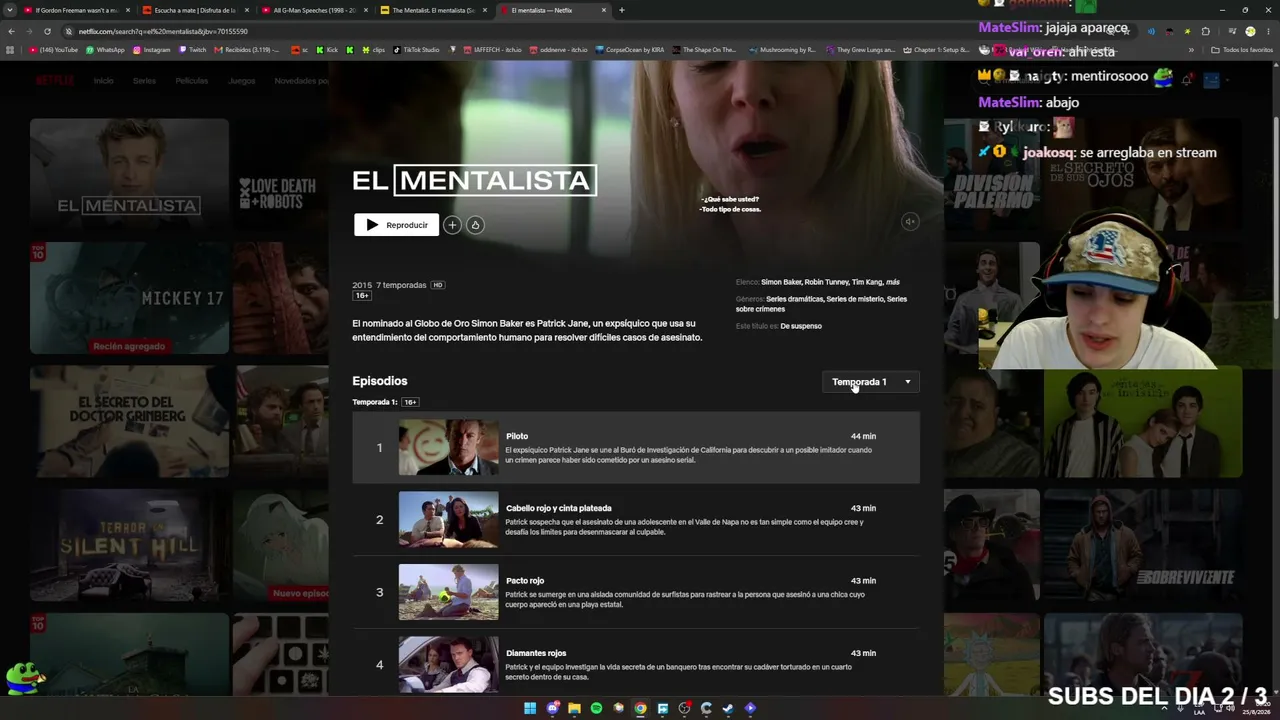Open File Explorer from the taskbar

tap(574, 708)
